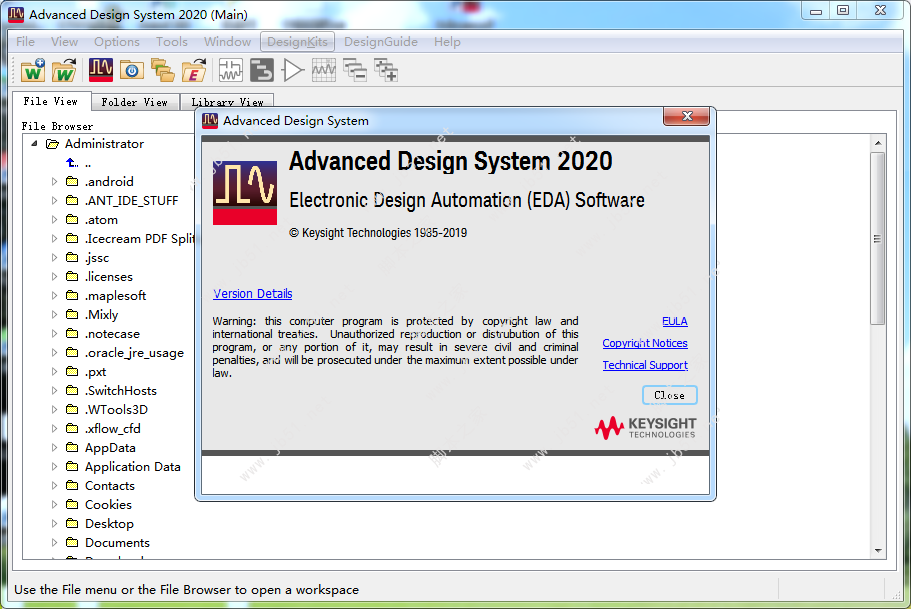Click the AppData folder icon
Viewport: 911px width, 609px height.
pyautogui.click(x=72, y=447)
